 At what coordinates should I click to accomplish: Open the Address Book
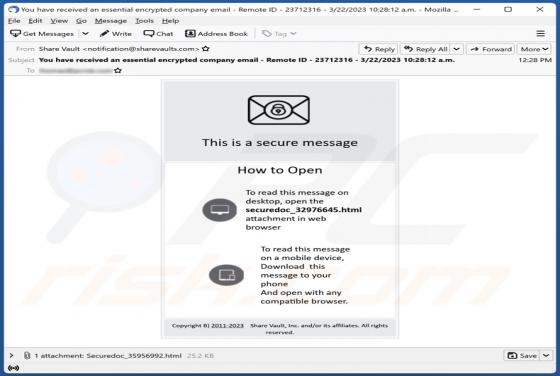click(x=216, y=34)
